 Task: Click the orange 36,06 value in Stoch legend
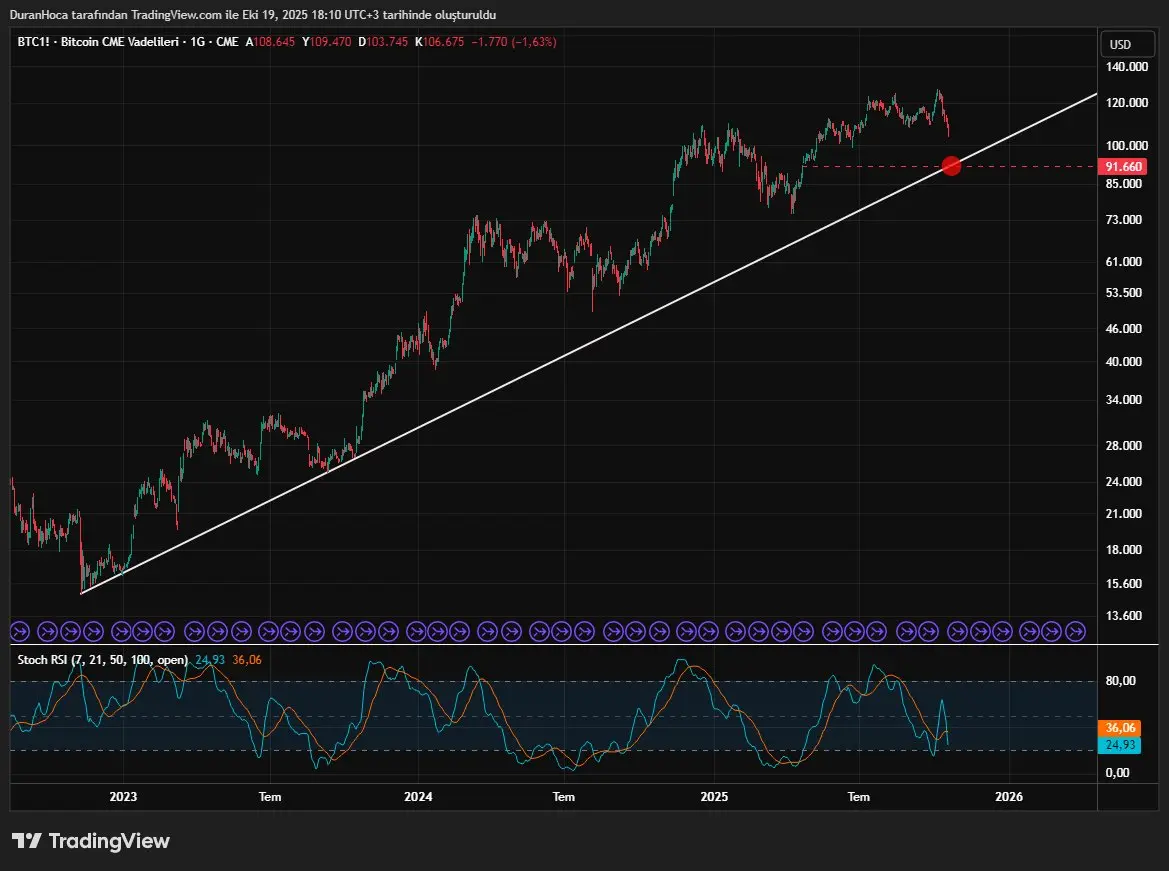tap(247, 659)
